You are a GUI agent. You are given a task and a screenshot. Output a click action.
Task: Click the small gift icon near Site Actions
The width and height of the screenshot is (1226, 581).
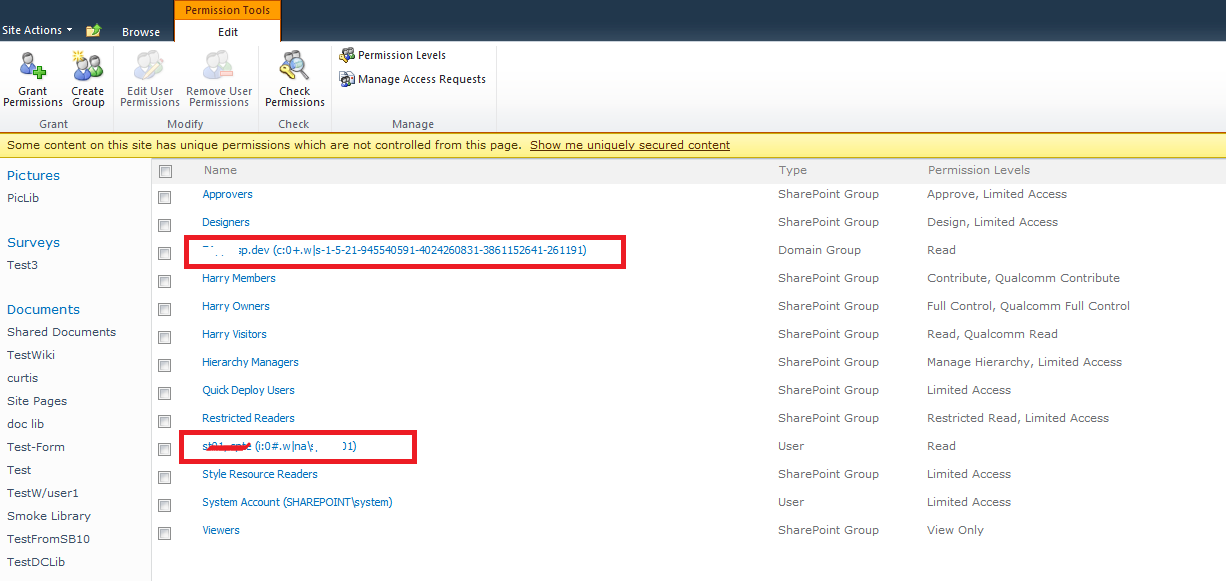pos(92,31)
